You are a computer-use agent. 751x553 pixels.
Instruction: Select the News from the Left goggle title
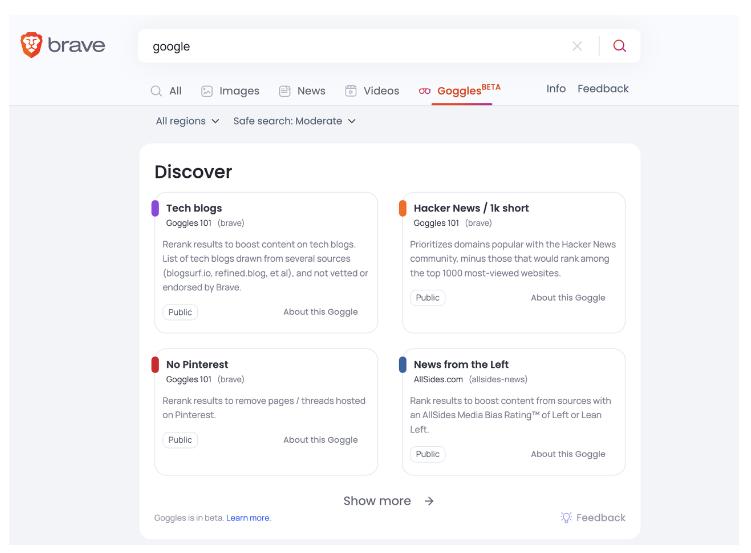tap(460, 364)
